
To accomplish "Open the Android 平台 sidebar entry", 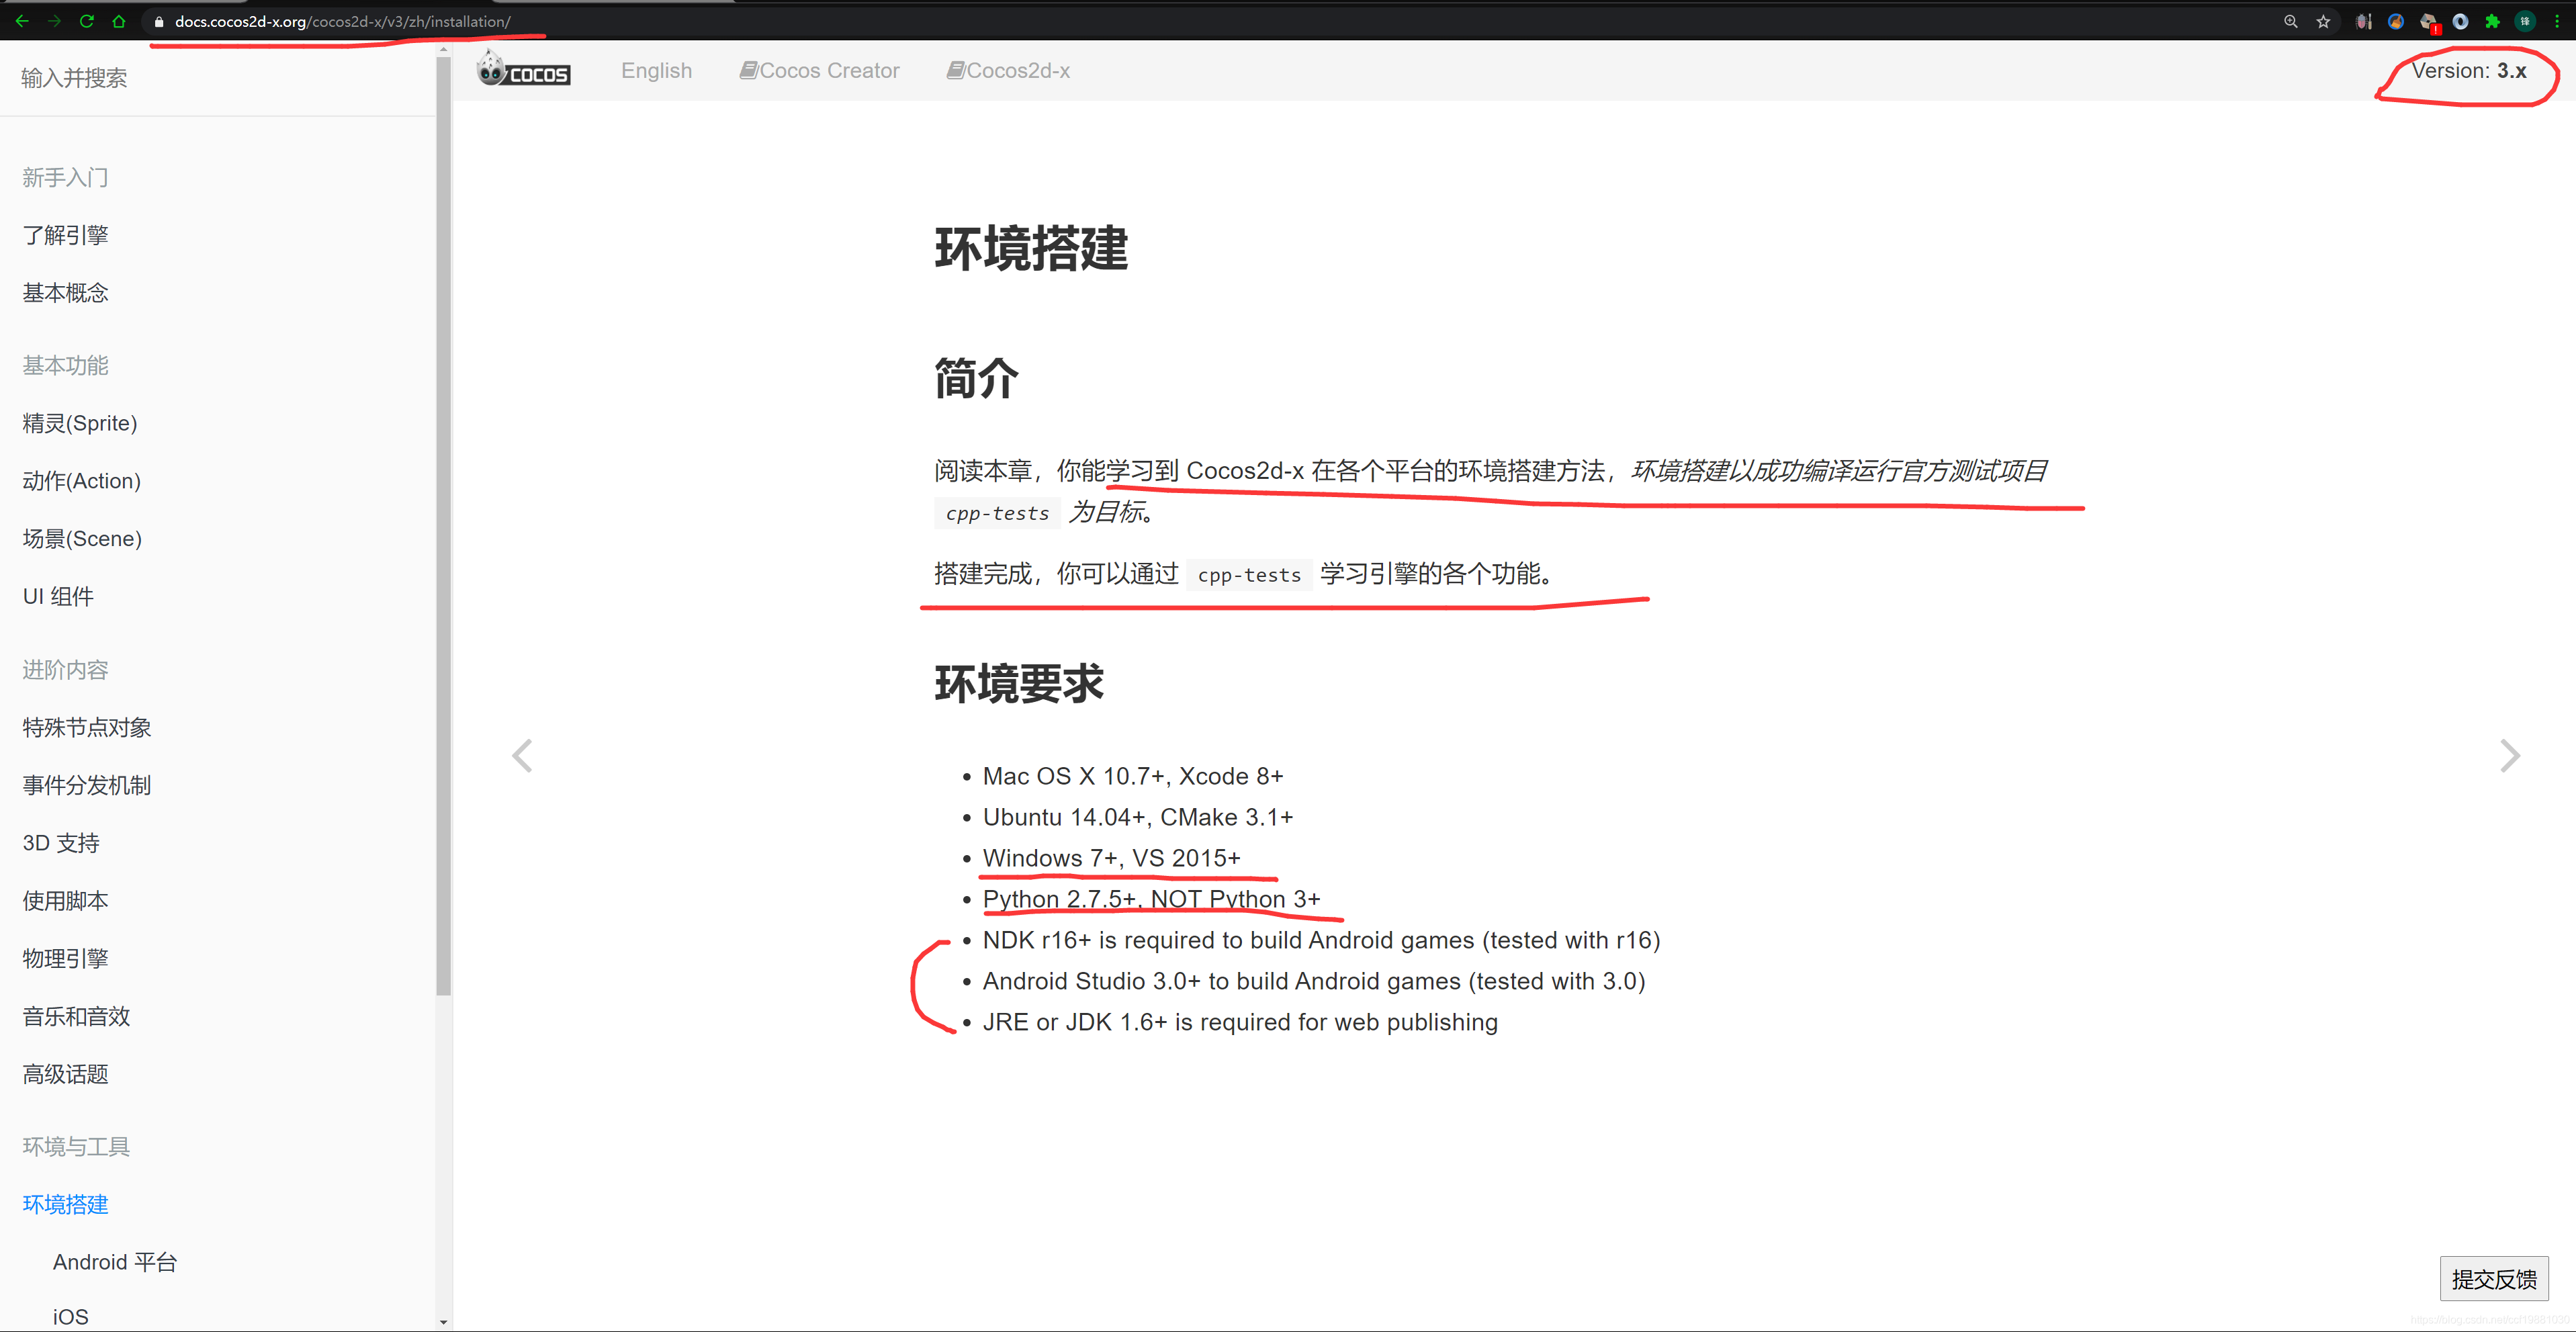I will tap(114, 1261).
